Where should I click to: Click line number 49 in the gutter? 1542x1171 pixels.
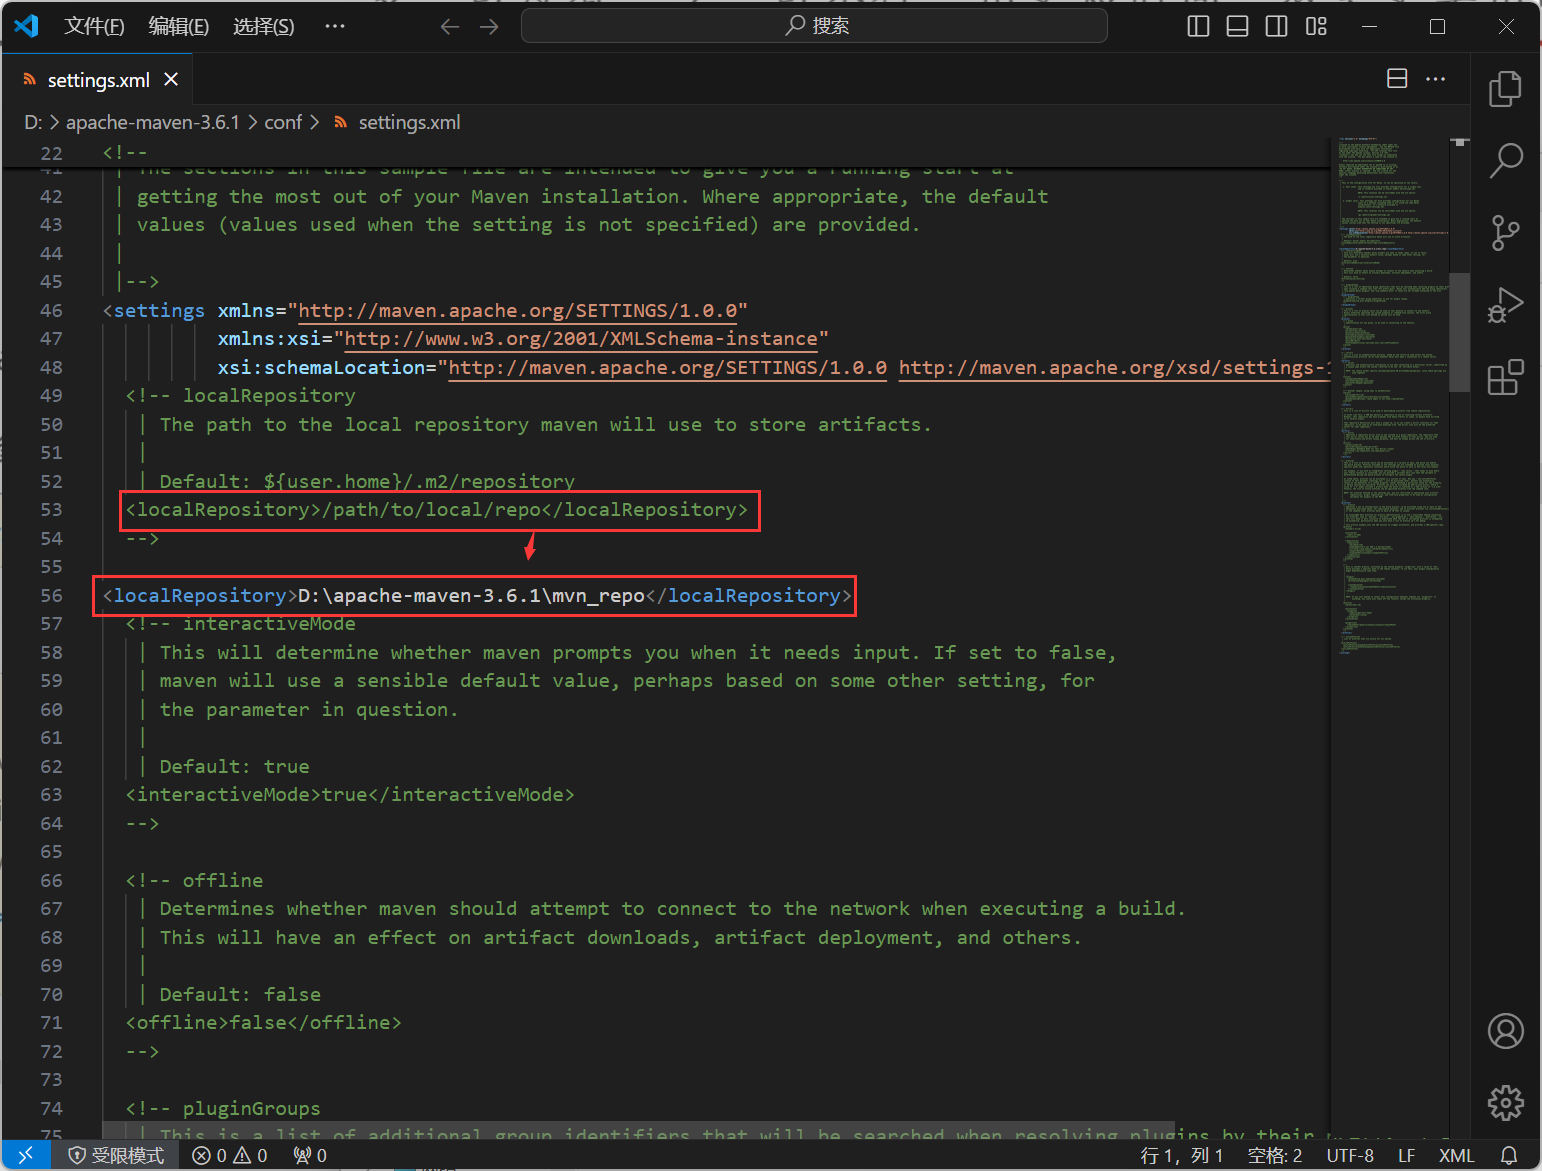point(51,396)
